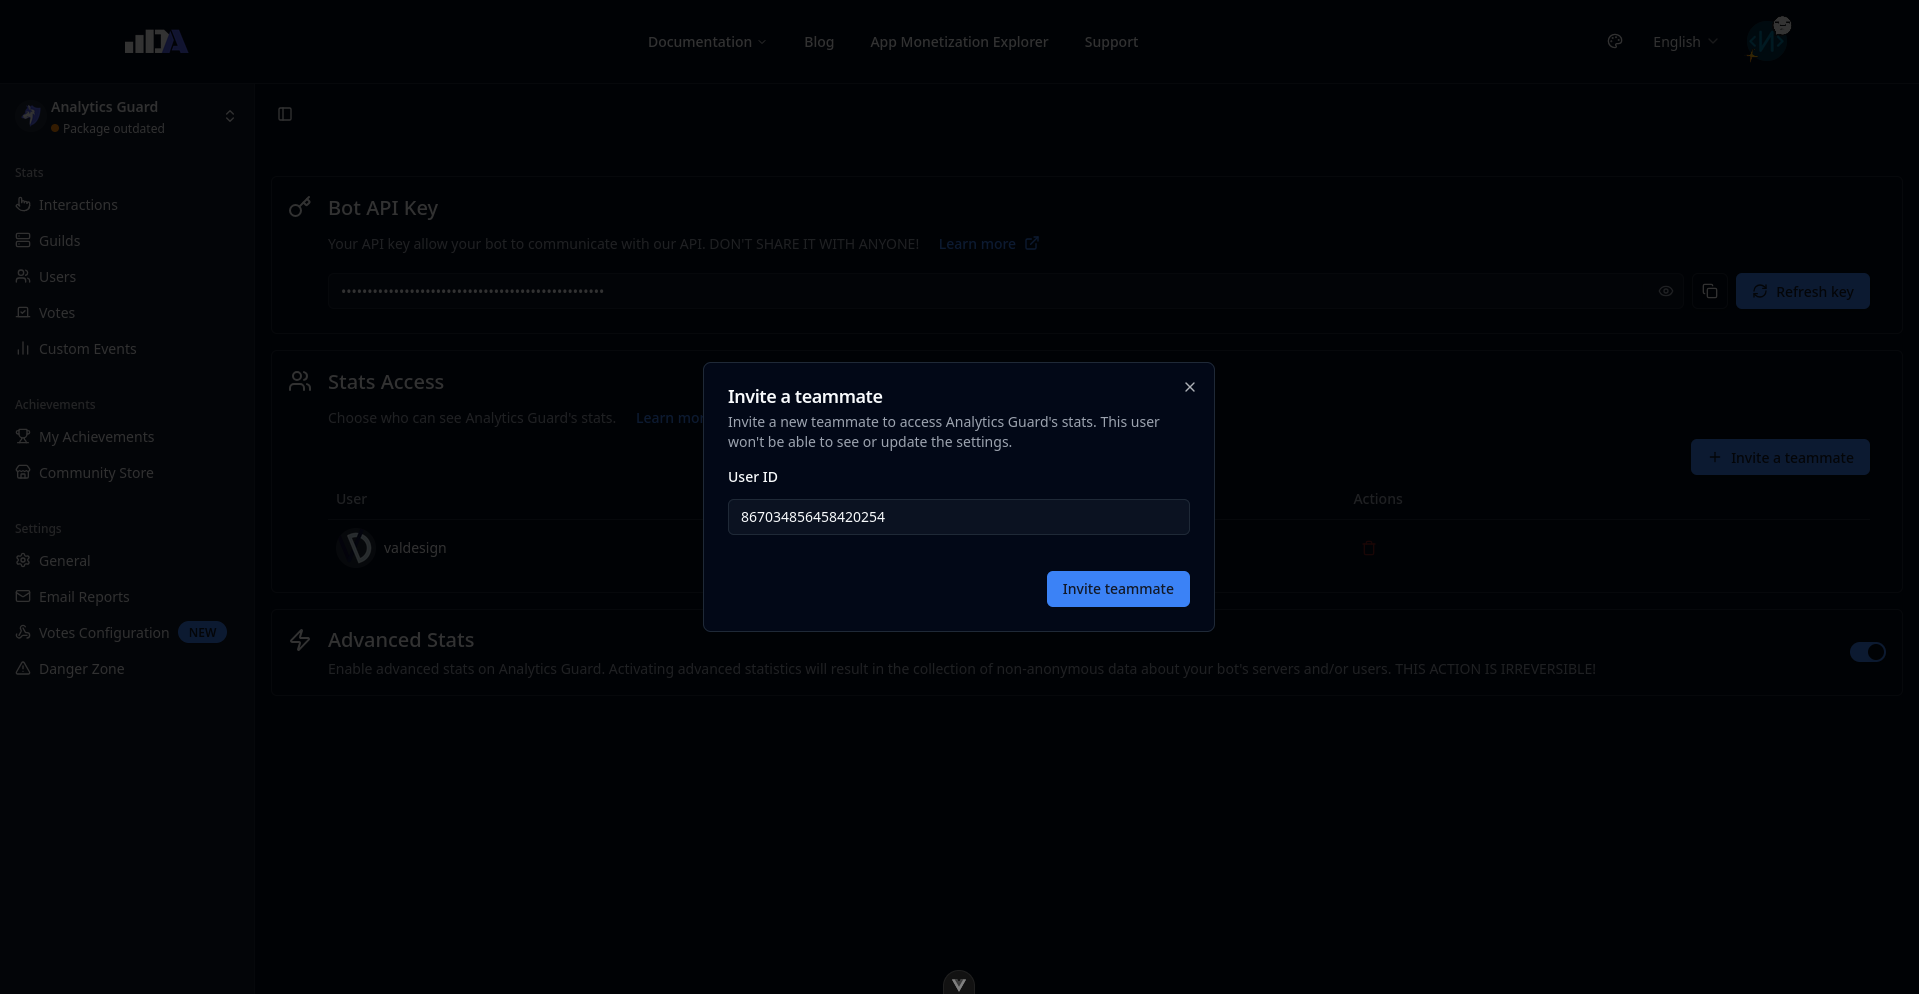Open Danger Zone settings
This screenshot has height=994, width=1919.
coord(81,669)
